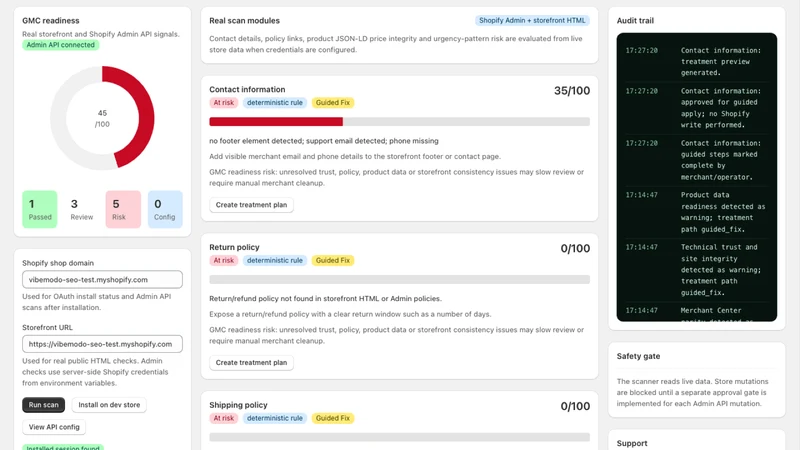The width and height of the screenshot is (800, 450).
Task: Click the Run scan button
Action: point(43,405)
